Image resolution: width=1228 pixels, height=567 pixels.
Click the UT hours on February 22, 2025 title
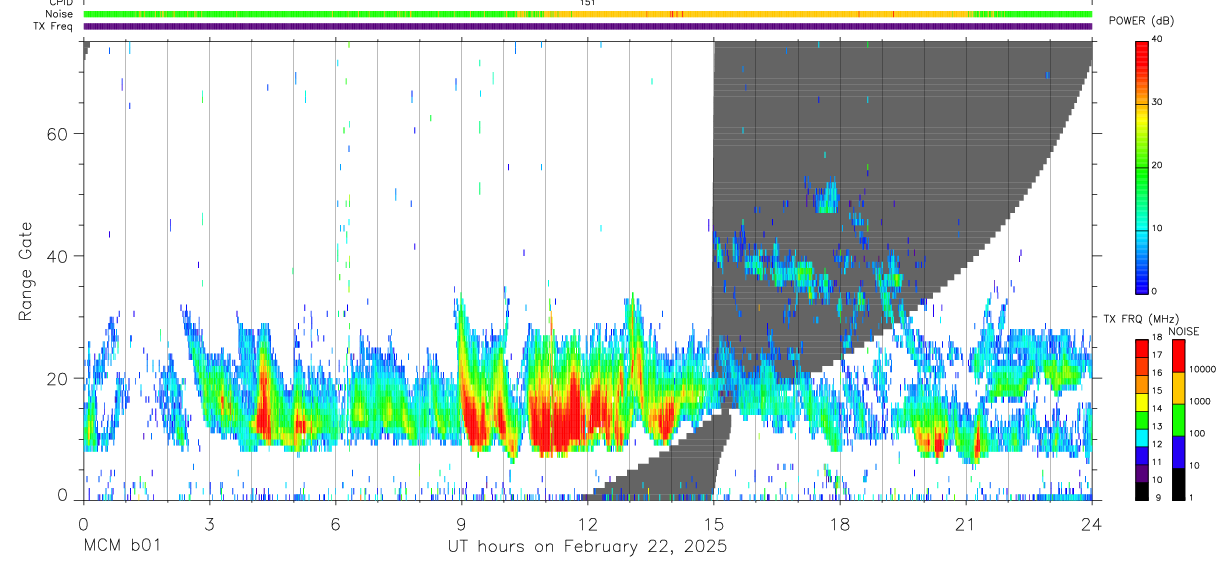point(587,547)
